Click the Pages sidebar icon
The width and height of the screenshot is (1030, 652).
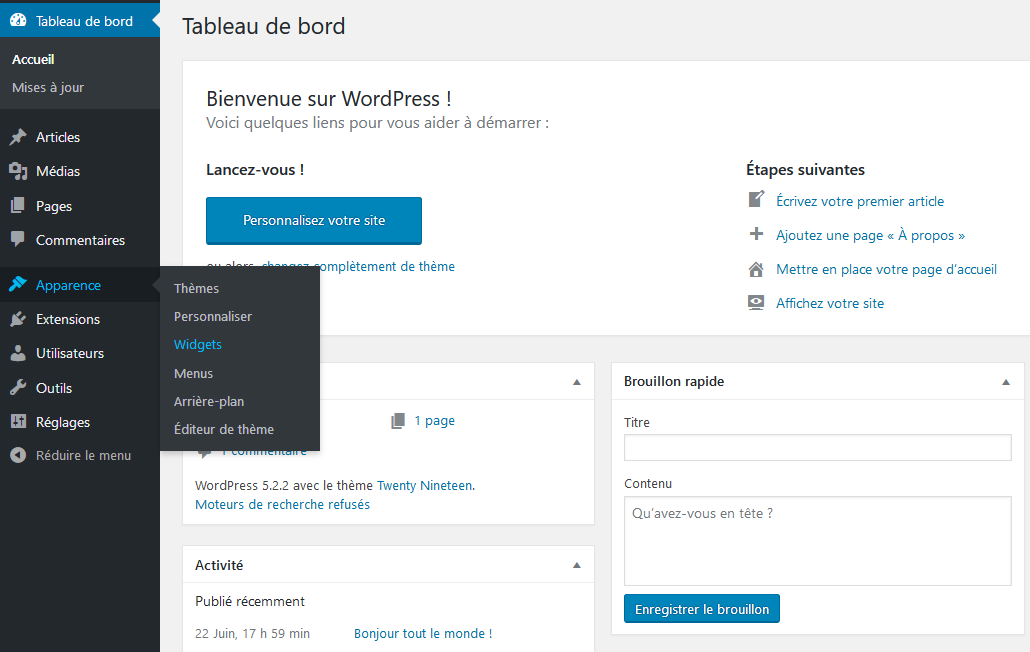click(18, 206)
